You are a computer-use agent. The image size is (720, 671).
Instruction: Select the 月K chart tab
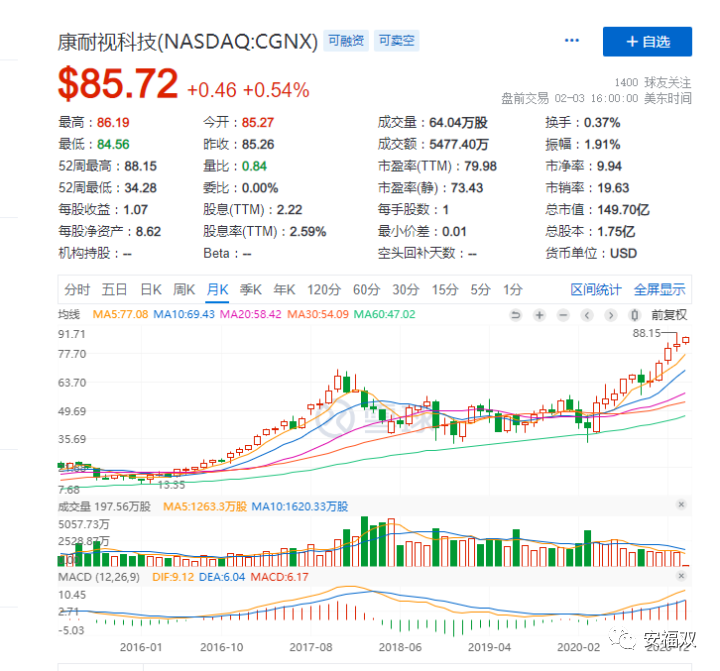coord(217,290)
